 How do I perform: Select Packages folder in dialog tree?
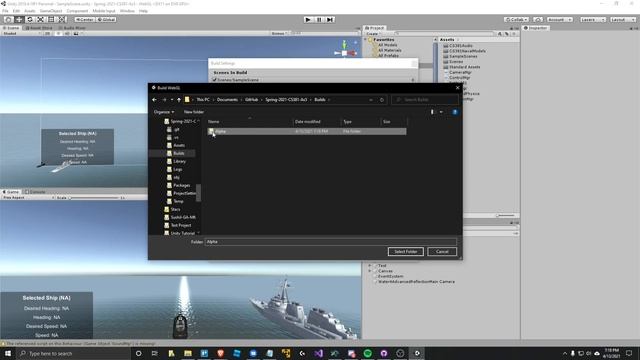pyautogui.click(x=181, y=185)
